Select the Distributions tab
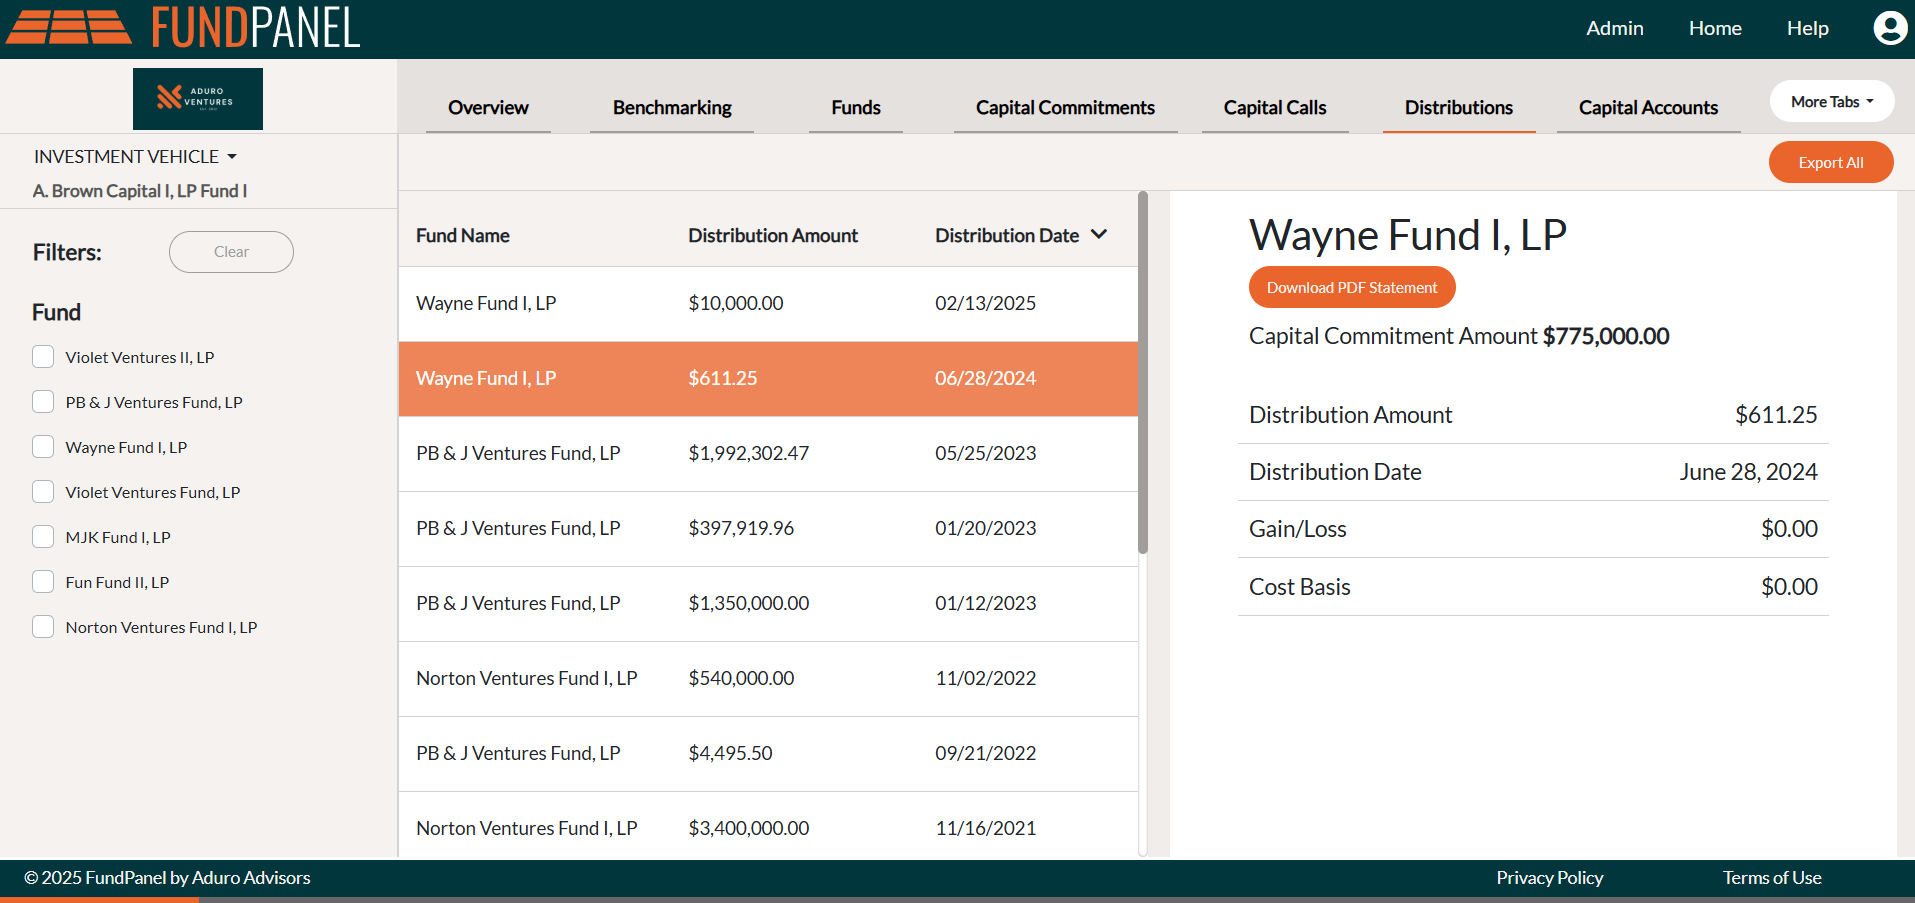Viewport: 1915px width, 903px height. 1459,107
